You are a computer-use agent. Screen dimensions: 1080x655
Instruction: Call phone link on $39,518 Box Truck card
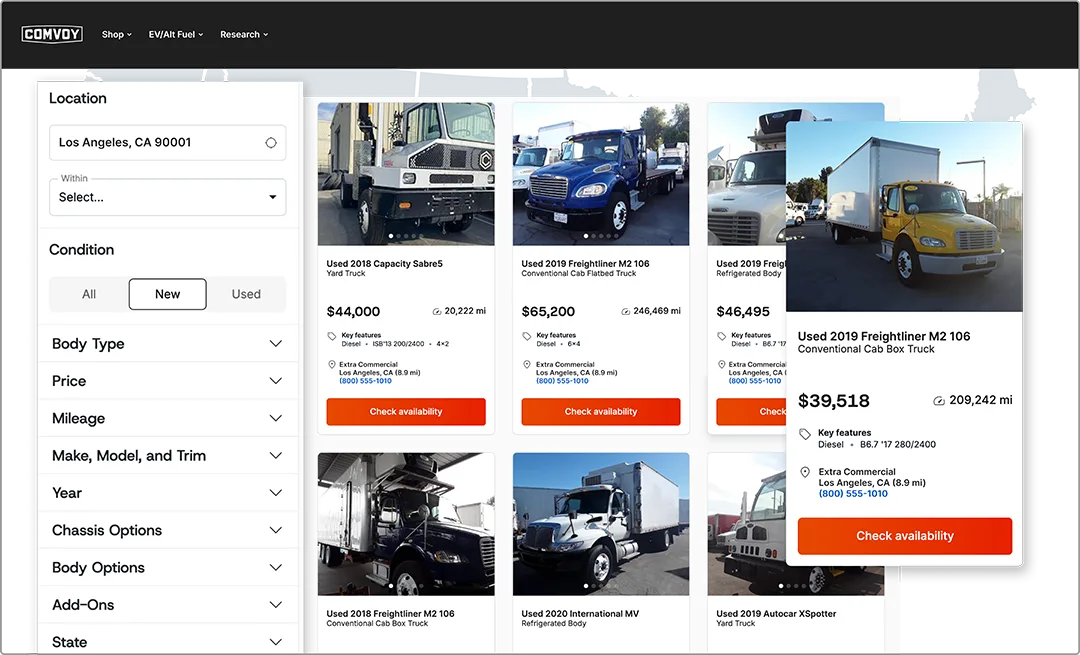point(853,494)
